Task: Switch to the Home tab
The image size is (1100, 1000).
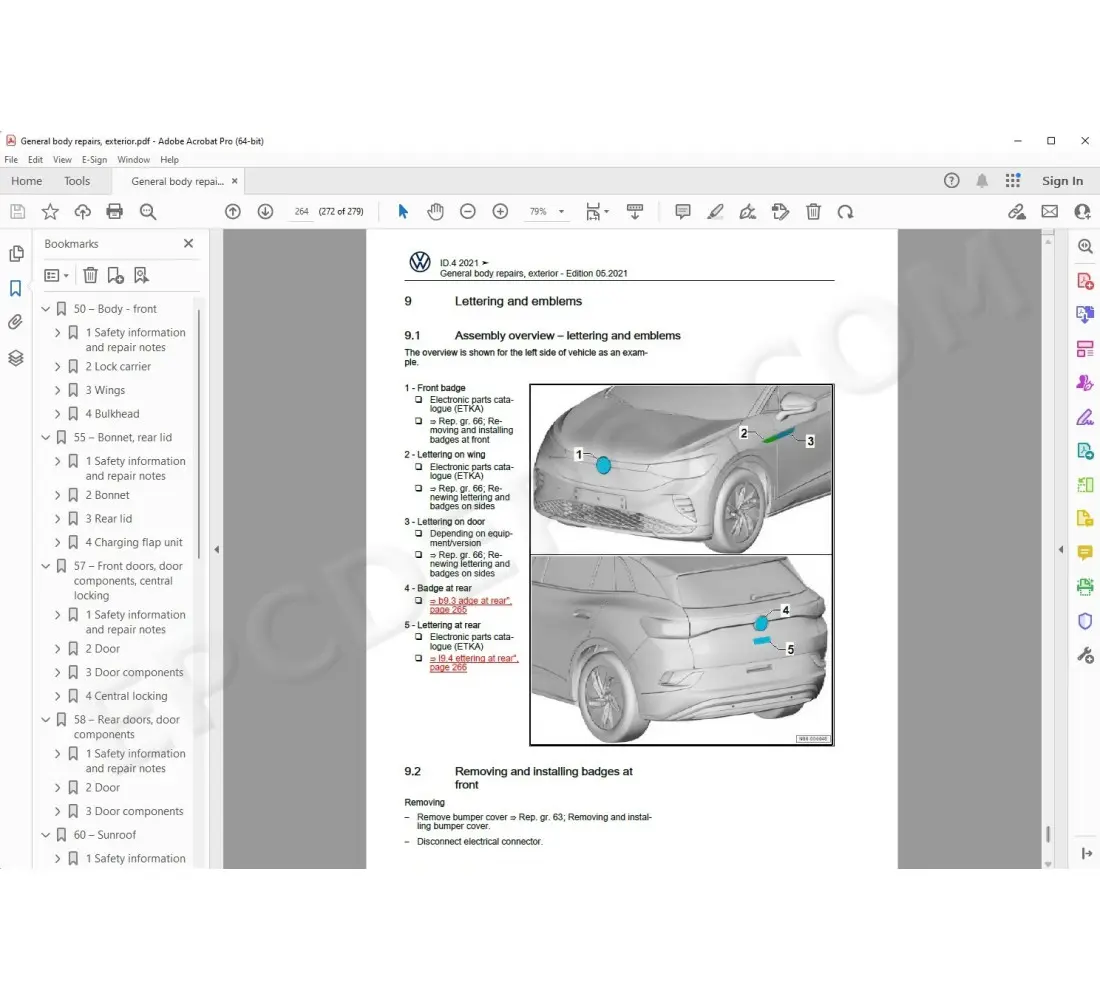Action: click(27, 181)
